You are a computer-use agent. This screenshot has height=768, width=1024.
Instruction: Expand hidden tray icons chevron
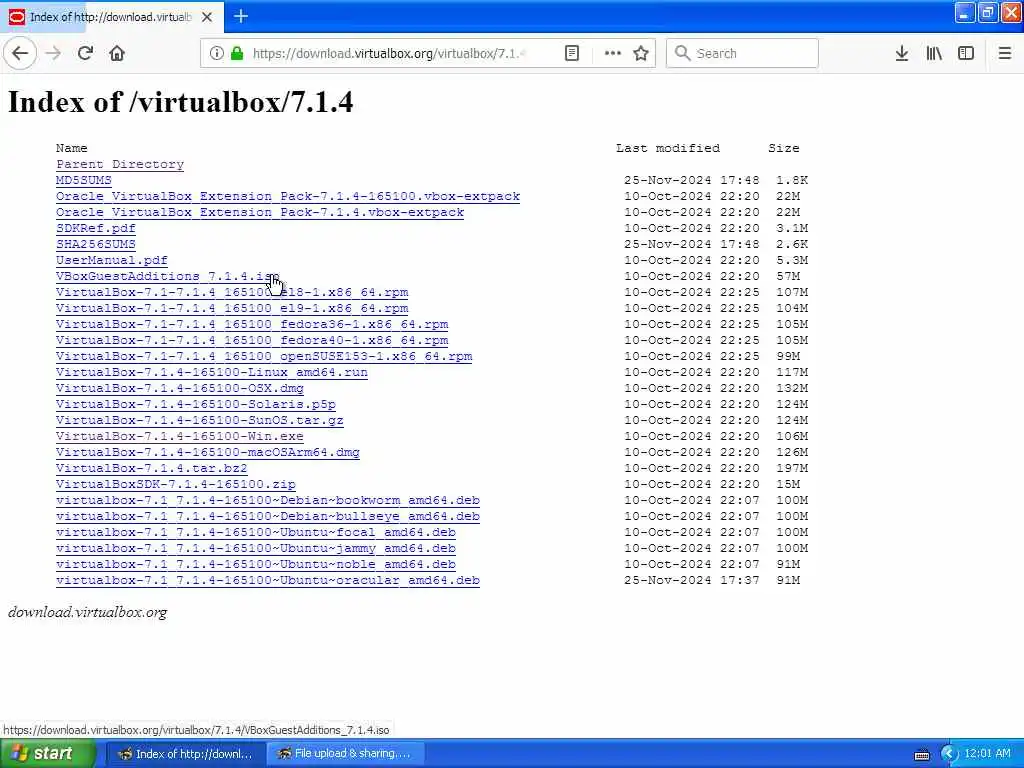click(x=948, y=754)
